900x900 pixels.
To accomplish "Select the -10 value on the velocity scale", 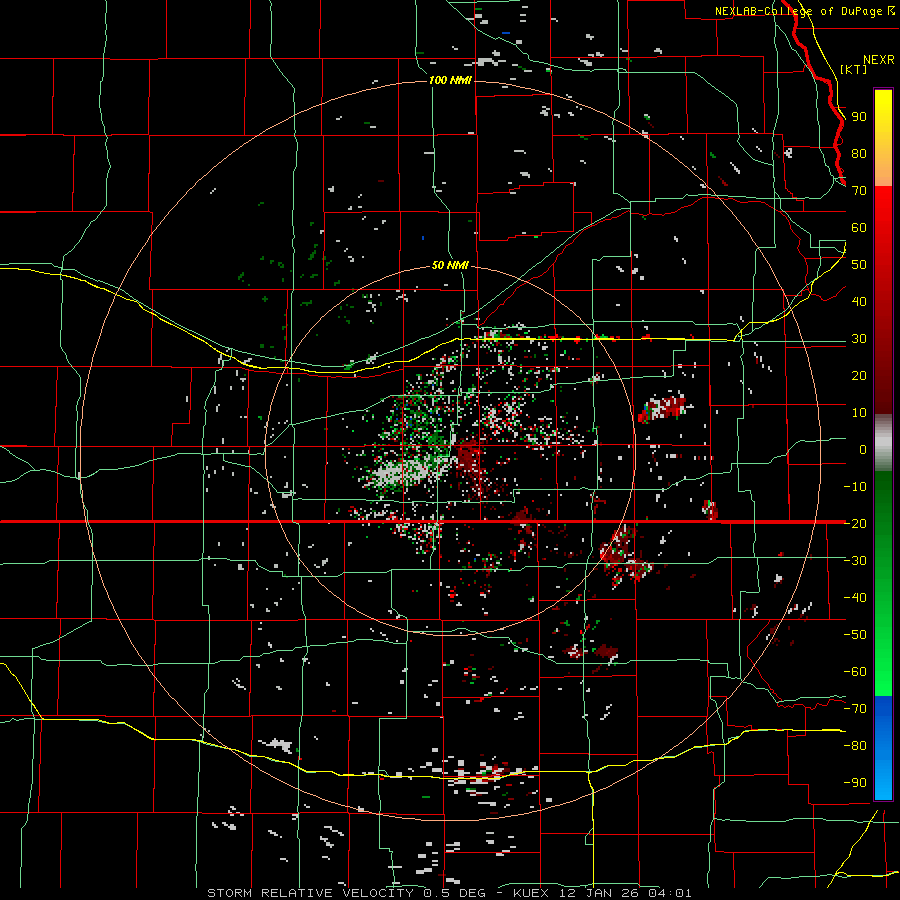I will tap(855, 487).
